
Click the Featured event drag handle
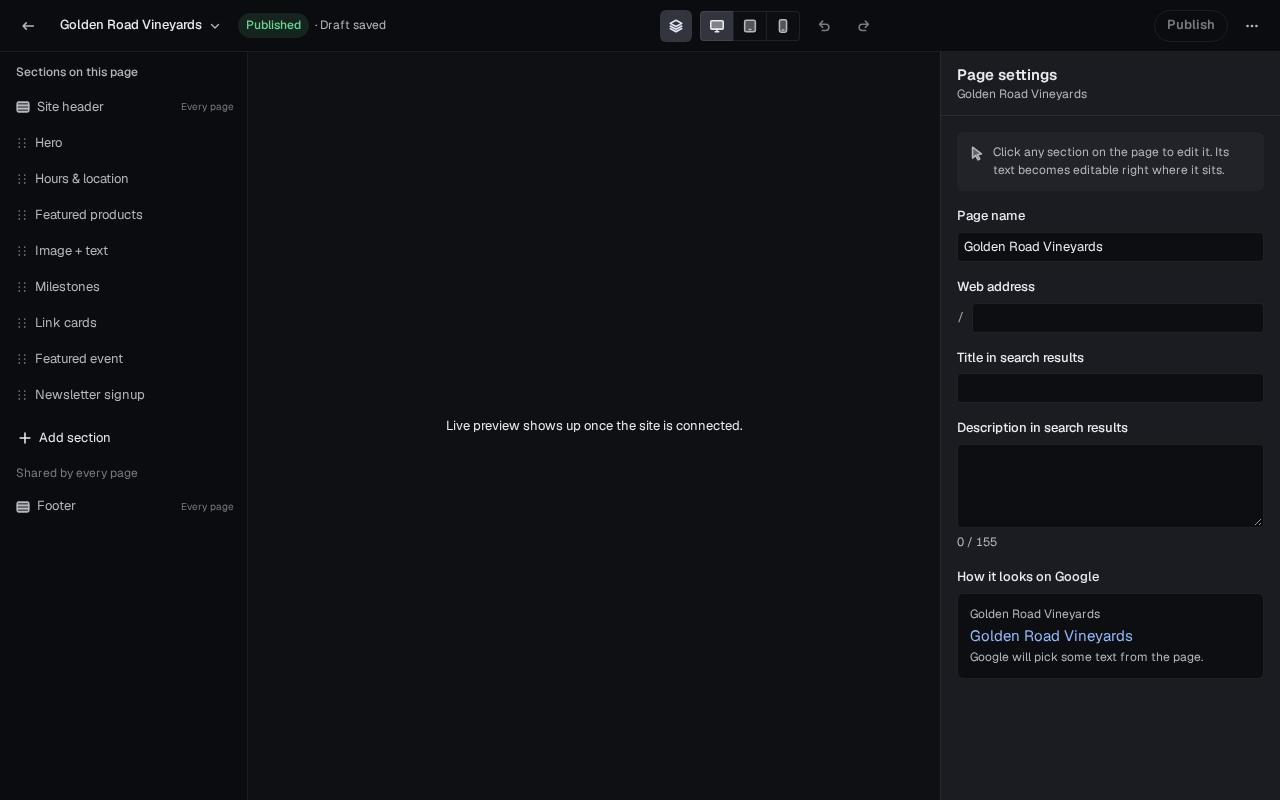[x=22, y=359]
